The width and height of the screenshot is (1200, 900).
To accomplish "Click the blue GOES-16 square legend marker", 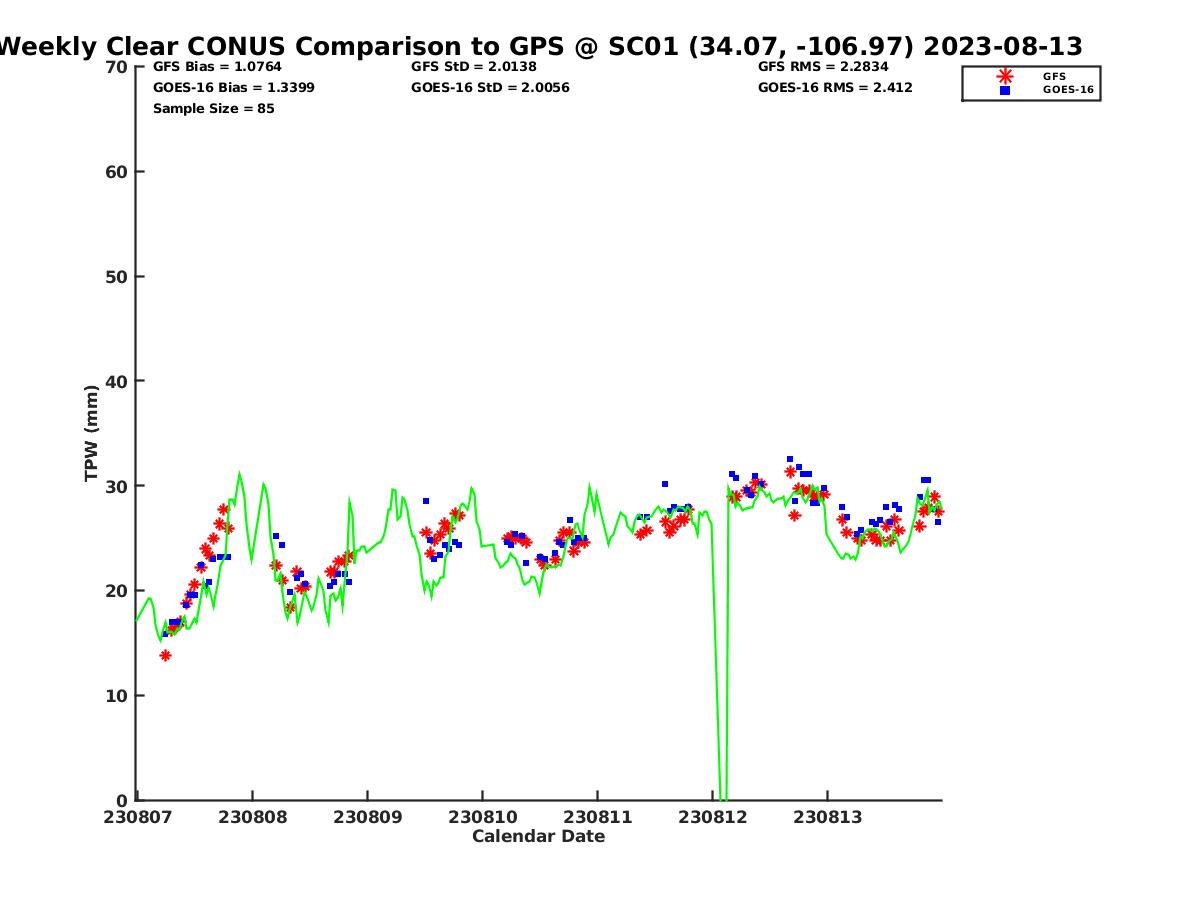I will (1004, 90).
